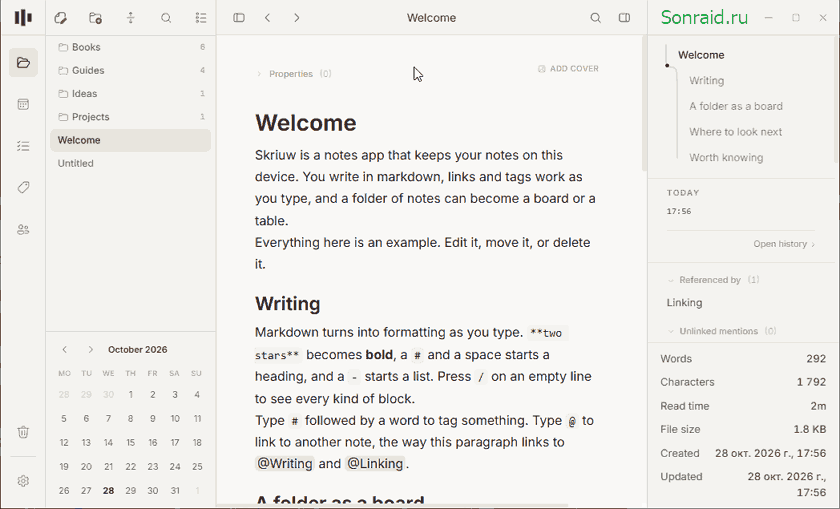Open the sidebar search magnifier icon
Viewport: 840px width, 509px height.
166,18
